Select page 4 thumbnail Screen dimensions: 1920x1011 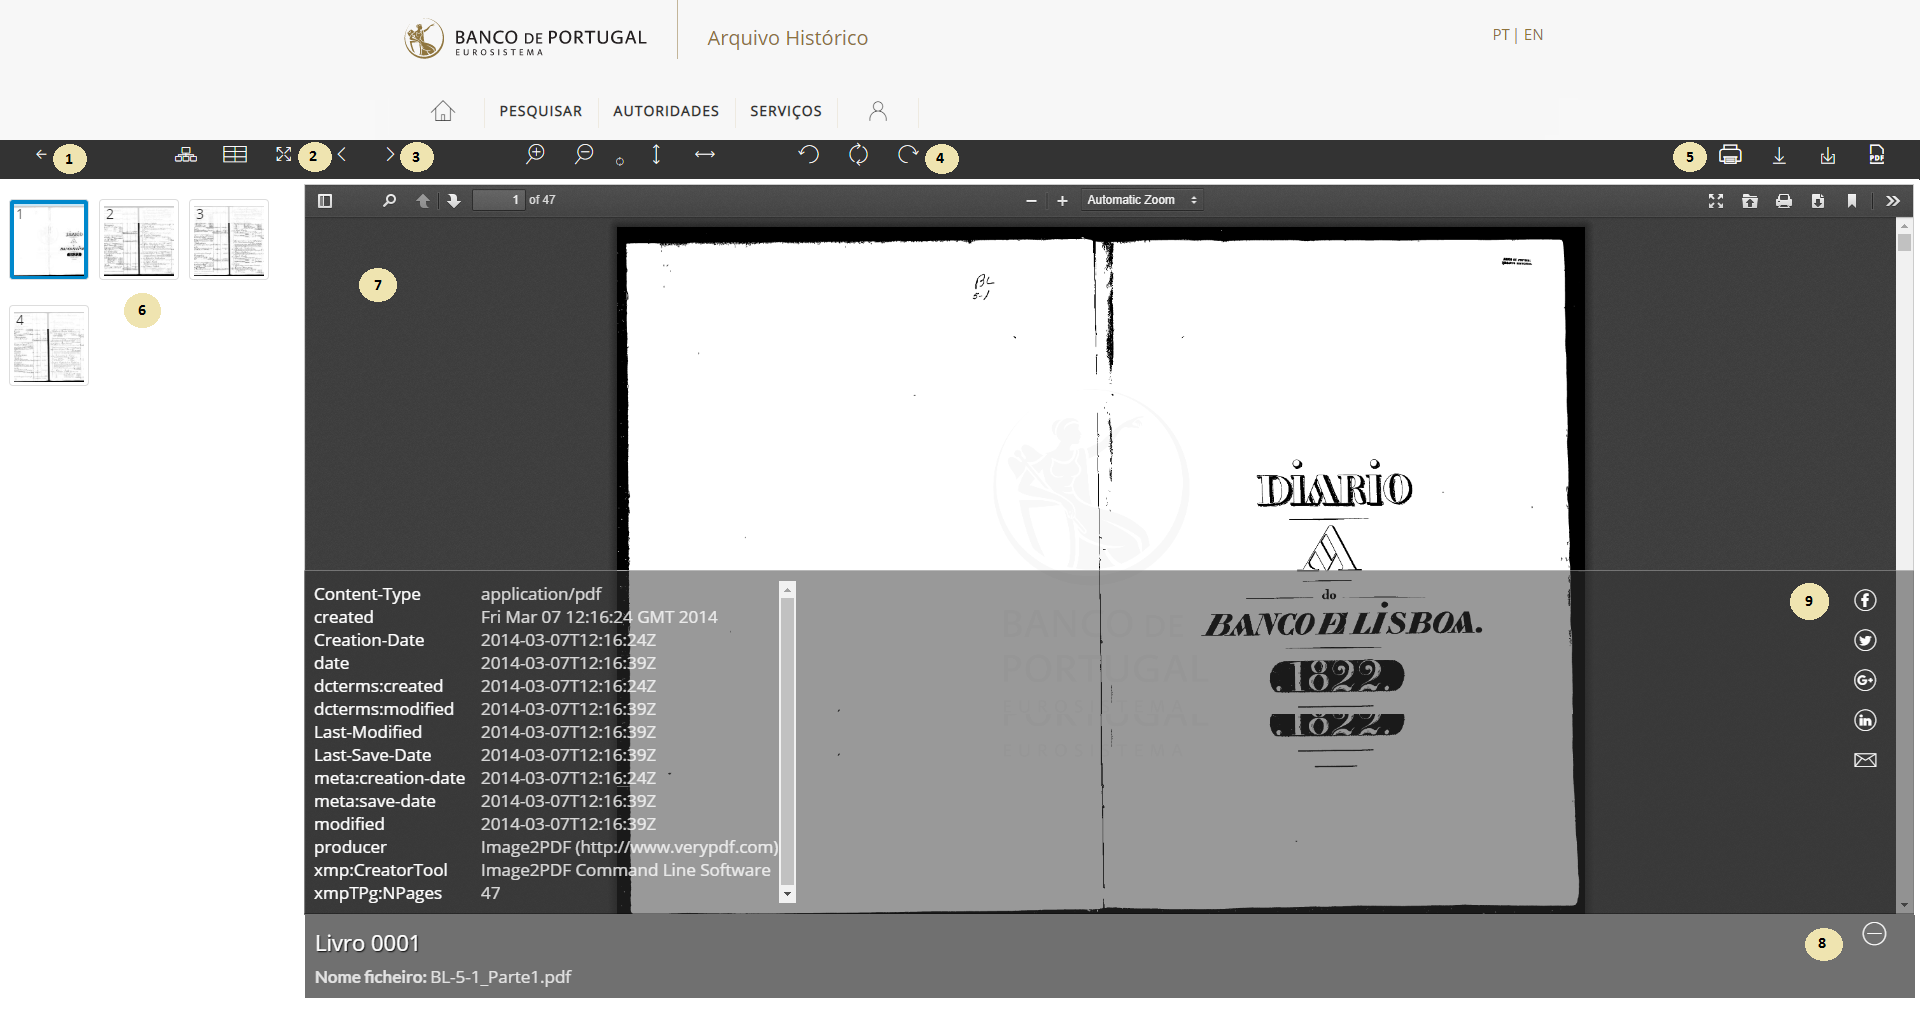pos(49,345)
